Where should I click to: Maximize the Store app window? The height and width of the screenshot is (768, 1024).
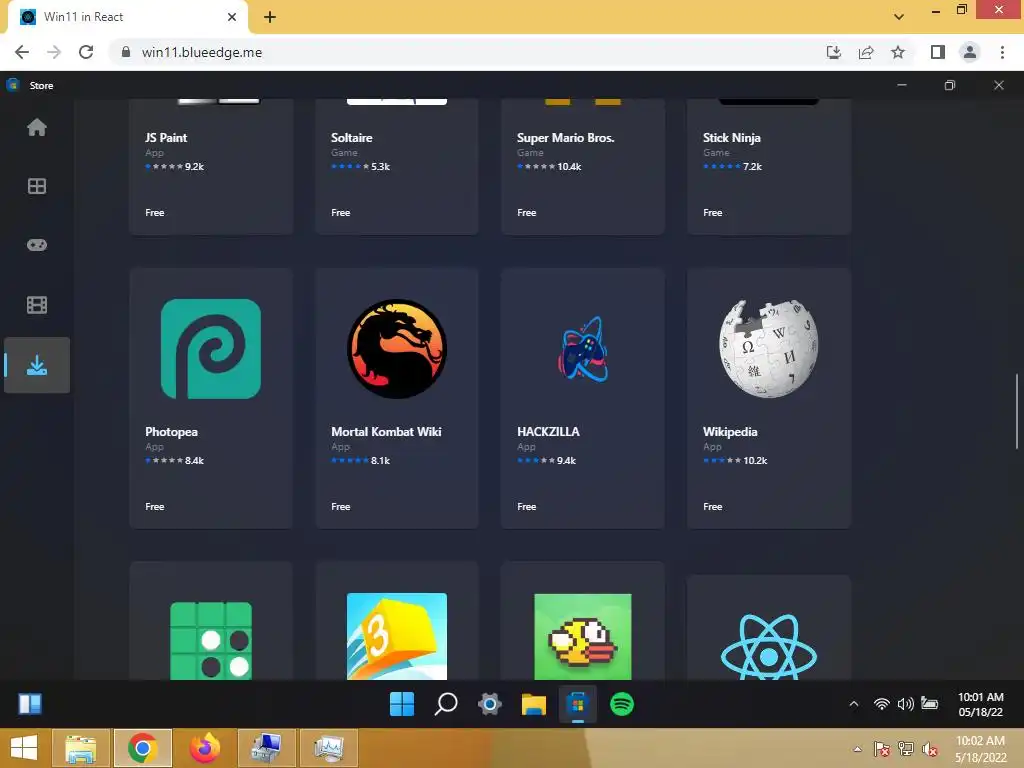click(x=950, y=85)
